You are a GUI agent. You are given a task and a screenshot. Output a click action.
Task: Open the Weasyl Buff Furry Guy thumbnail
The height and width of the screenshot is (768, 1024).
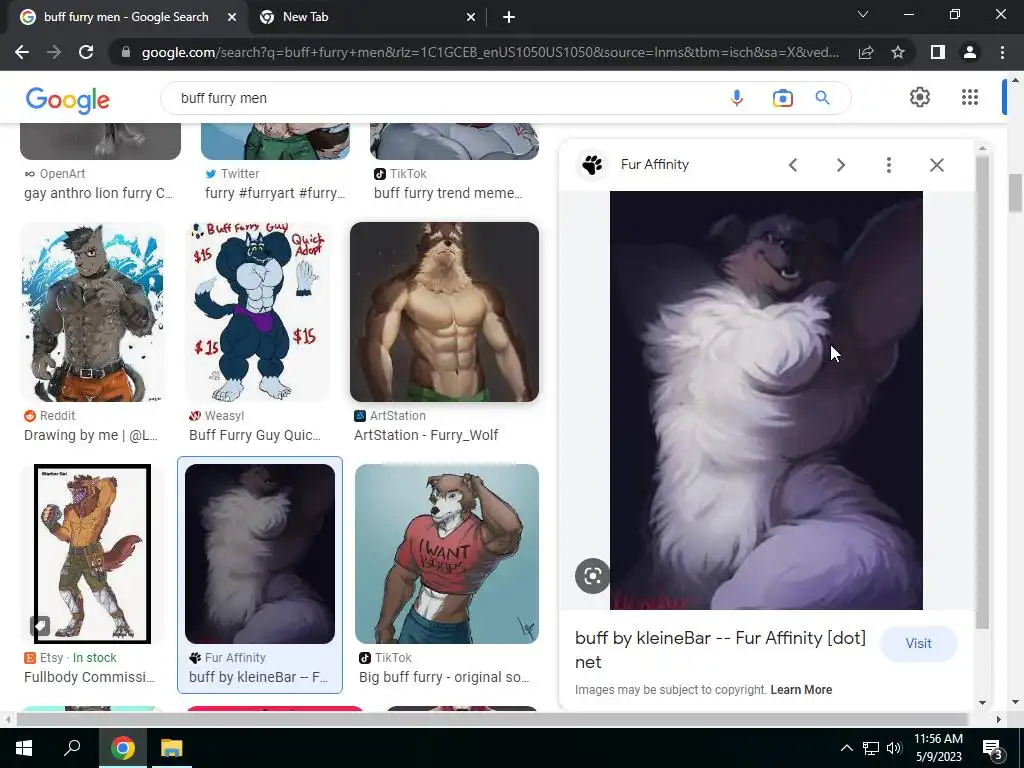(257, 312)
